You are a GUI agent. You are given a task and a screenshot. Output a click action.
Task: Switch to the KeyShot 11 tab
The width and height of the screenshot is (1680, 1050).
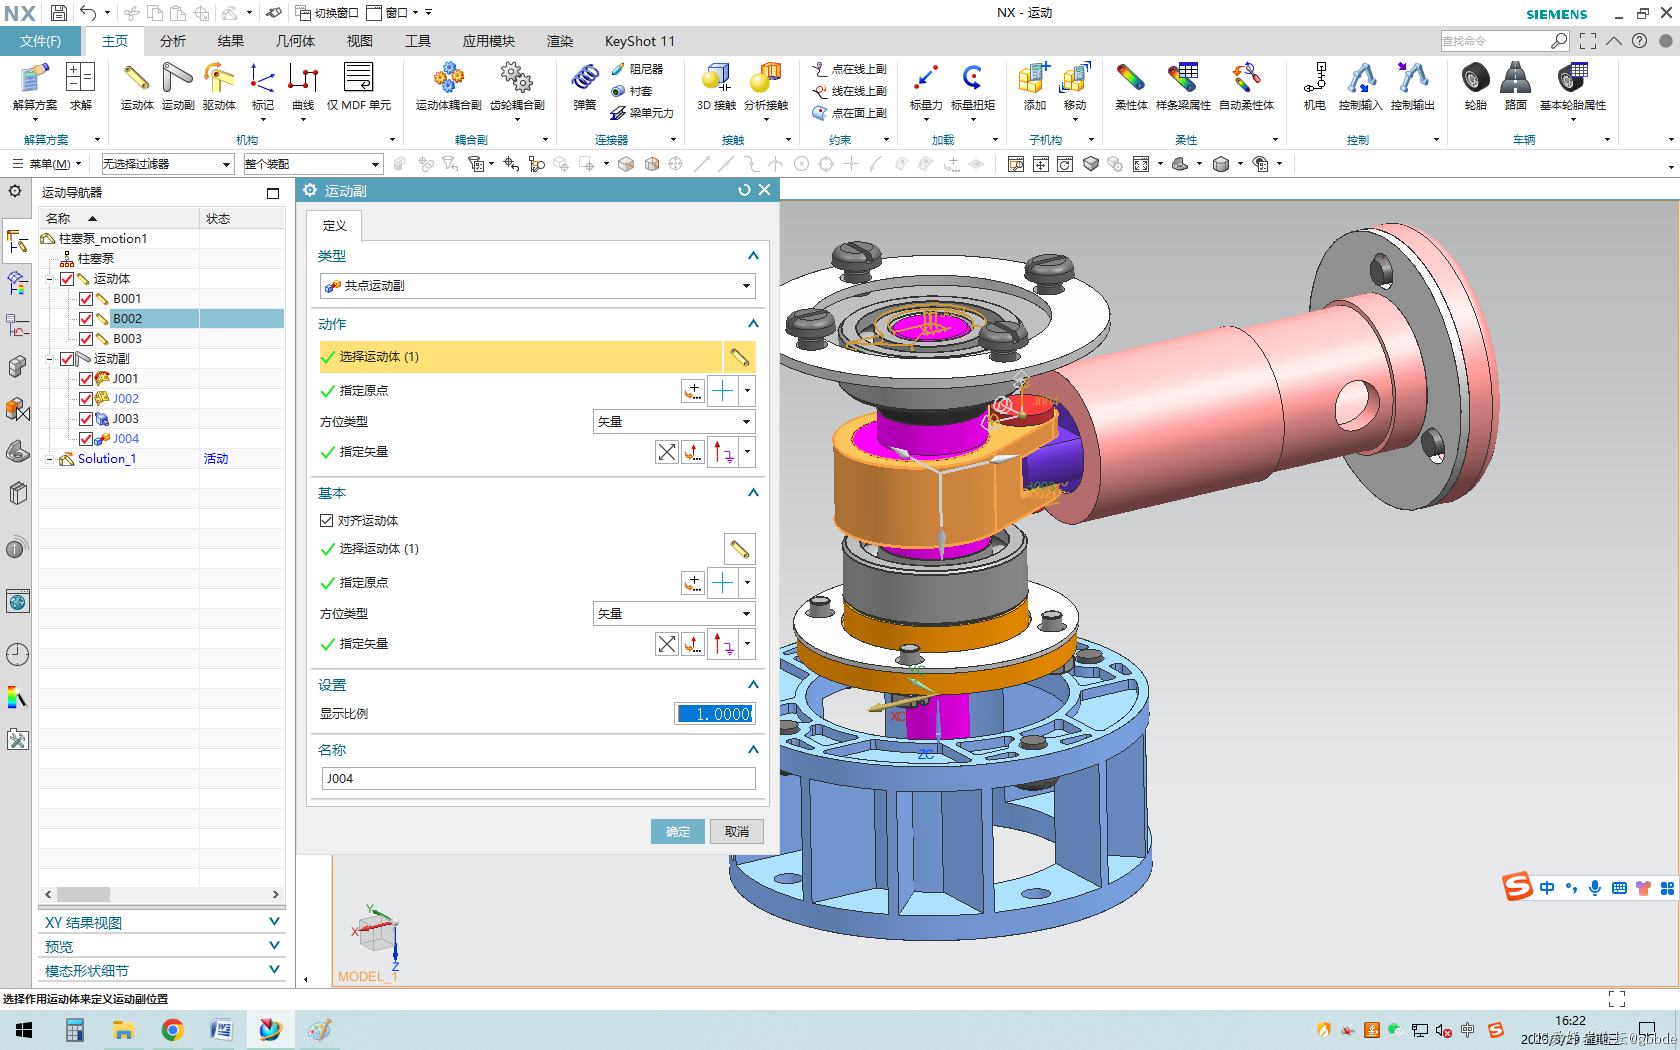(x=640, y=41)
